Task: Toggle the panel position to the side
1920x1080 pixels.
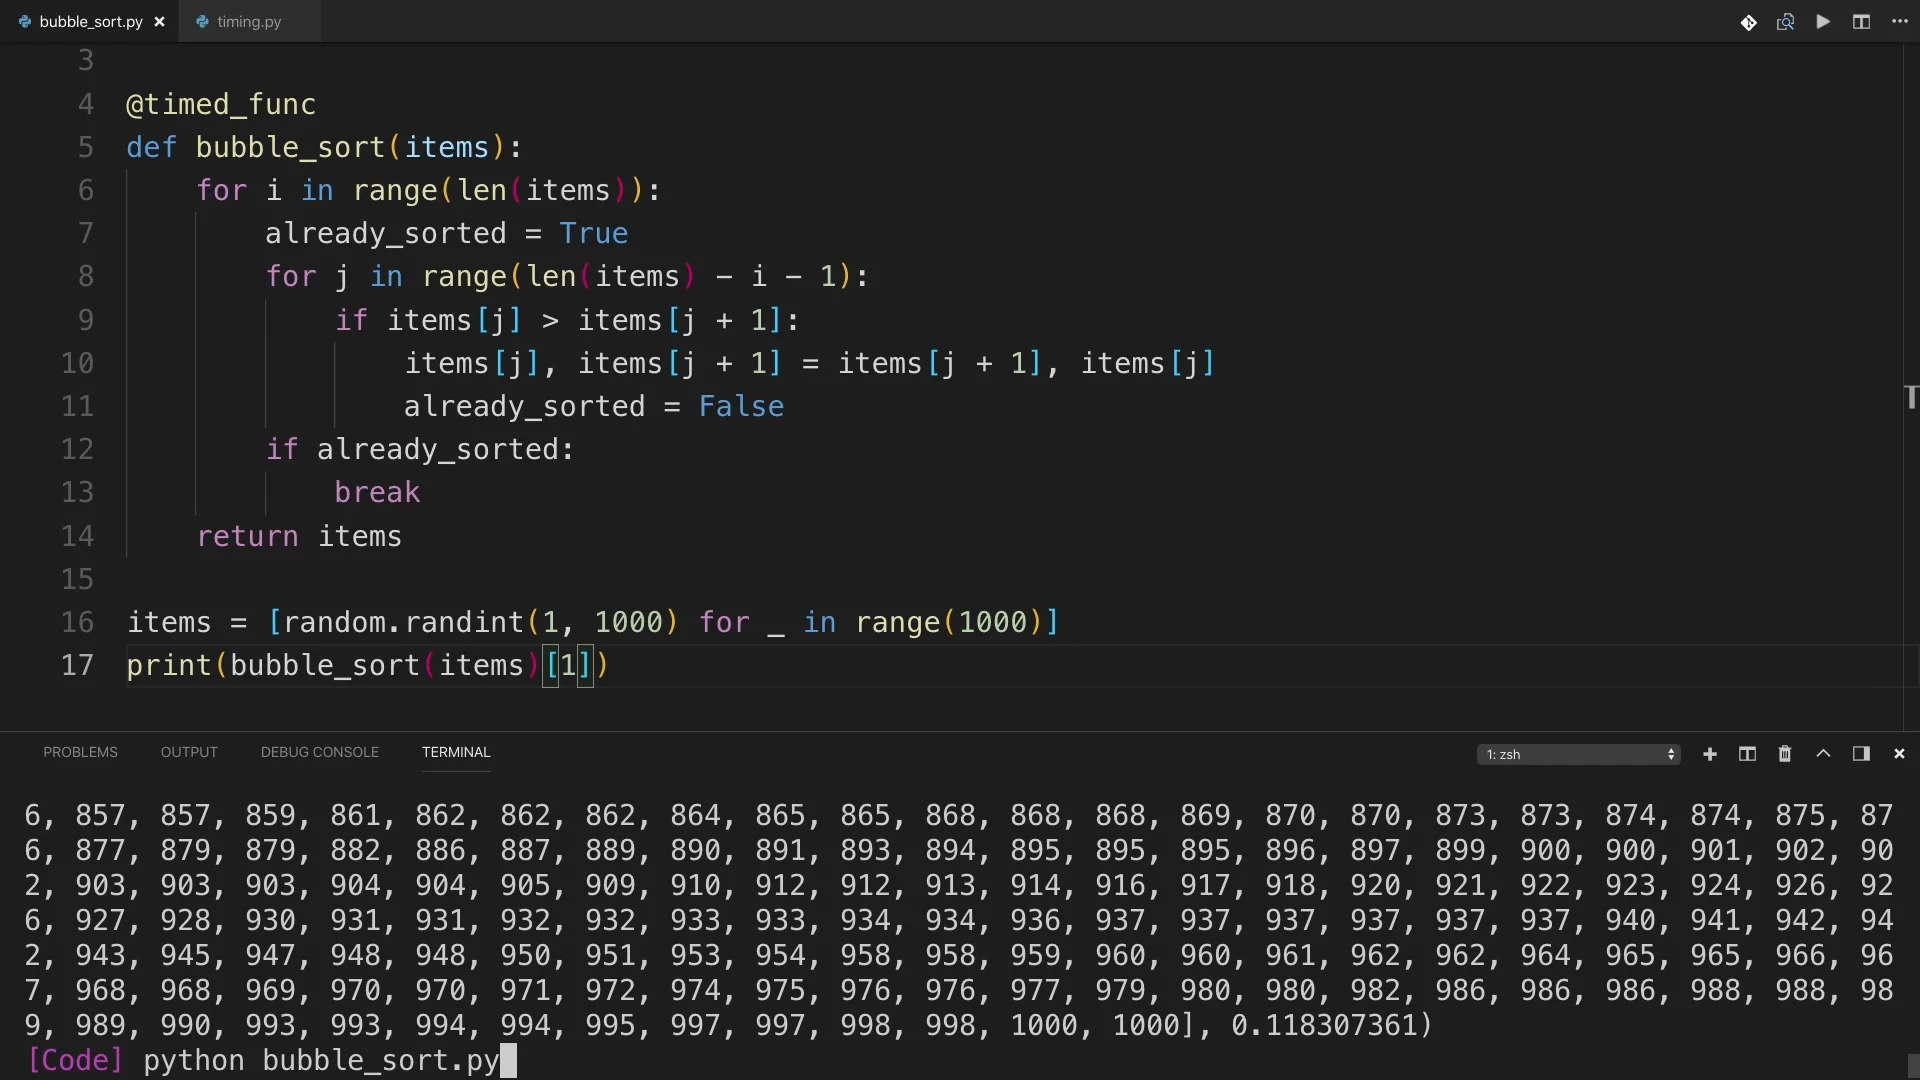Action: [x=1861, y=754]
